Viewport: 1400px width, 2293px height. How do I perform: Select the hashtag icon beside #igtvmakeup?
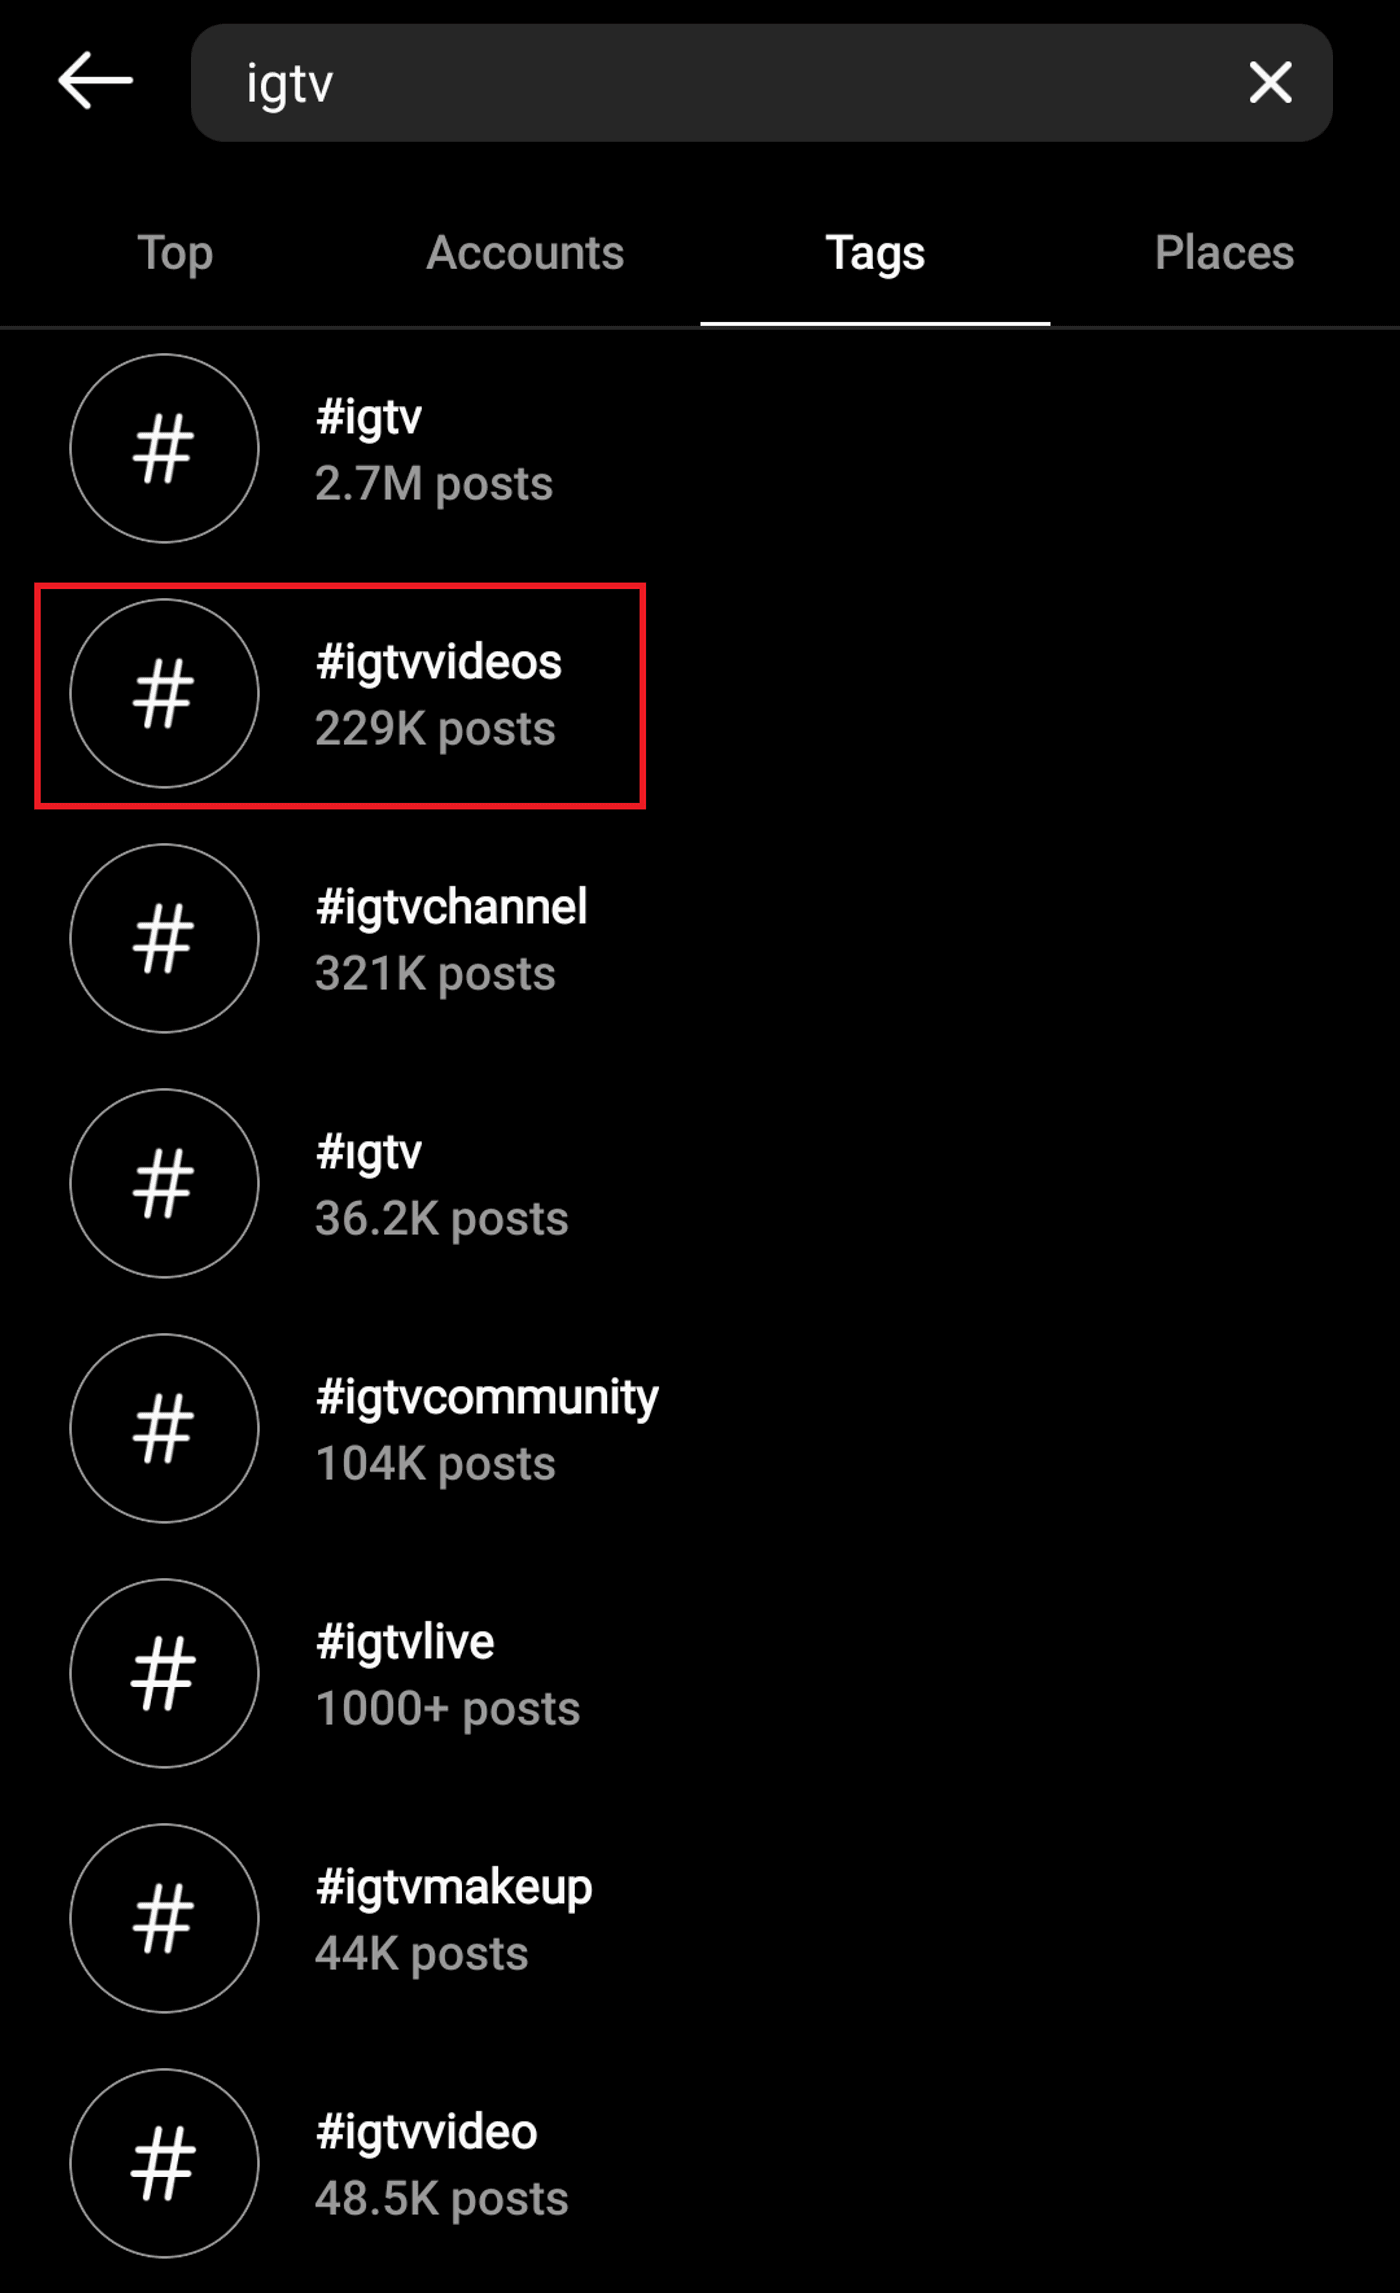(164, 1918)
